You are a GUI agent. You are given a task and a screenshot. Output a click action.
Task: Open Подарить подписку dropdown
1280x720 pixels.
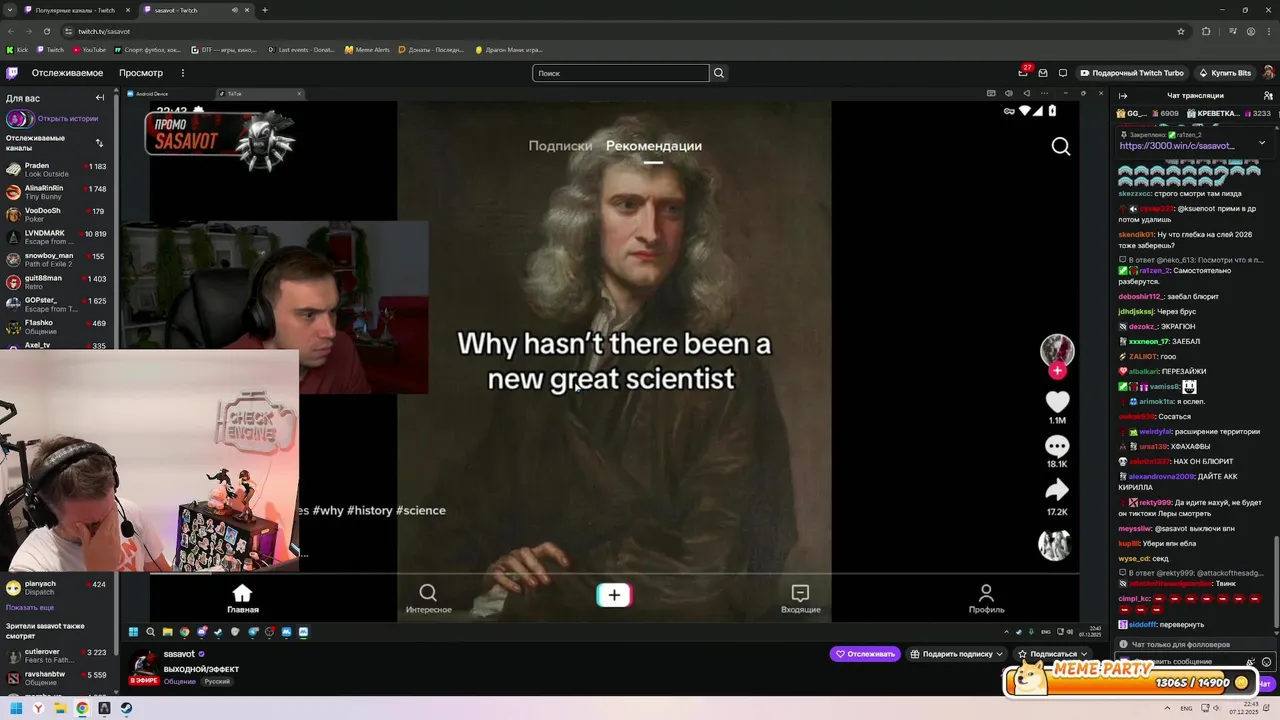coord(955,654)
